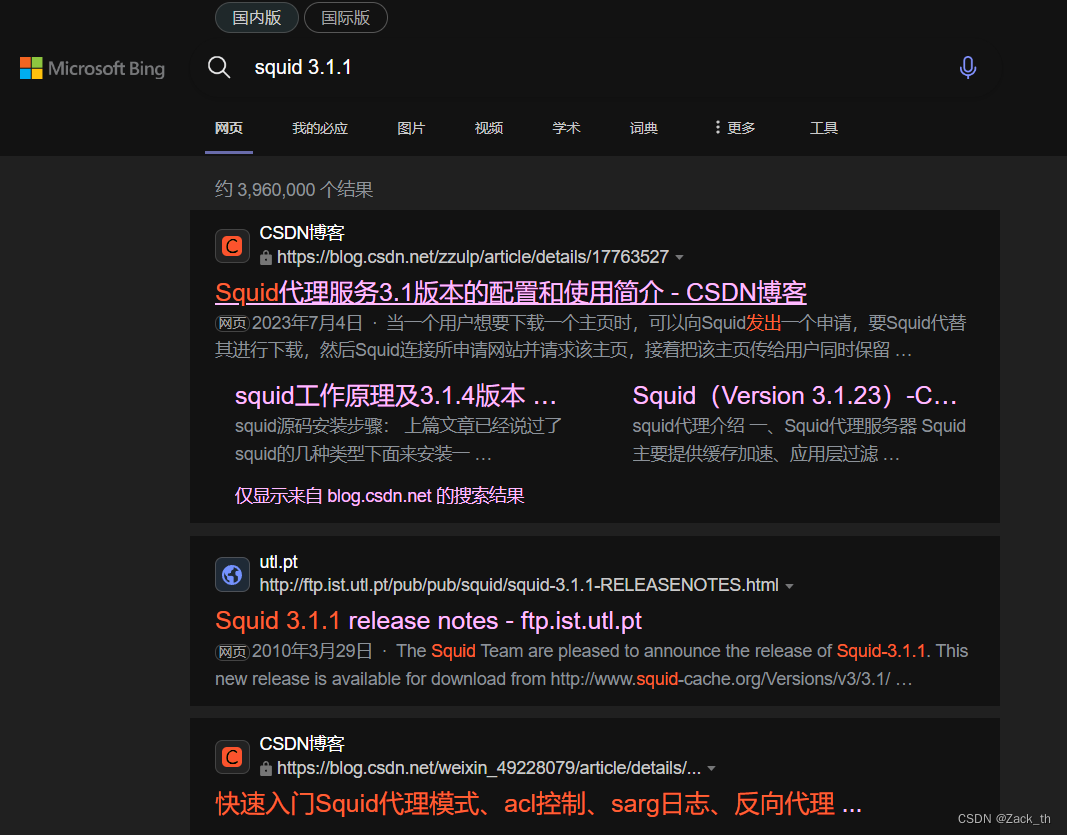Click the first result's CSDN博客 site name

click(x=302, y=233)
